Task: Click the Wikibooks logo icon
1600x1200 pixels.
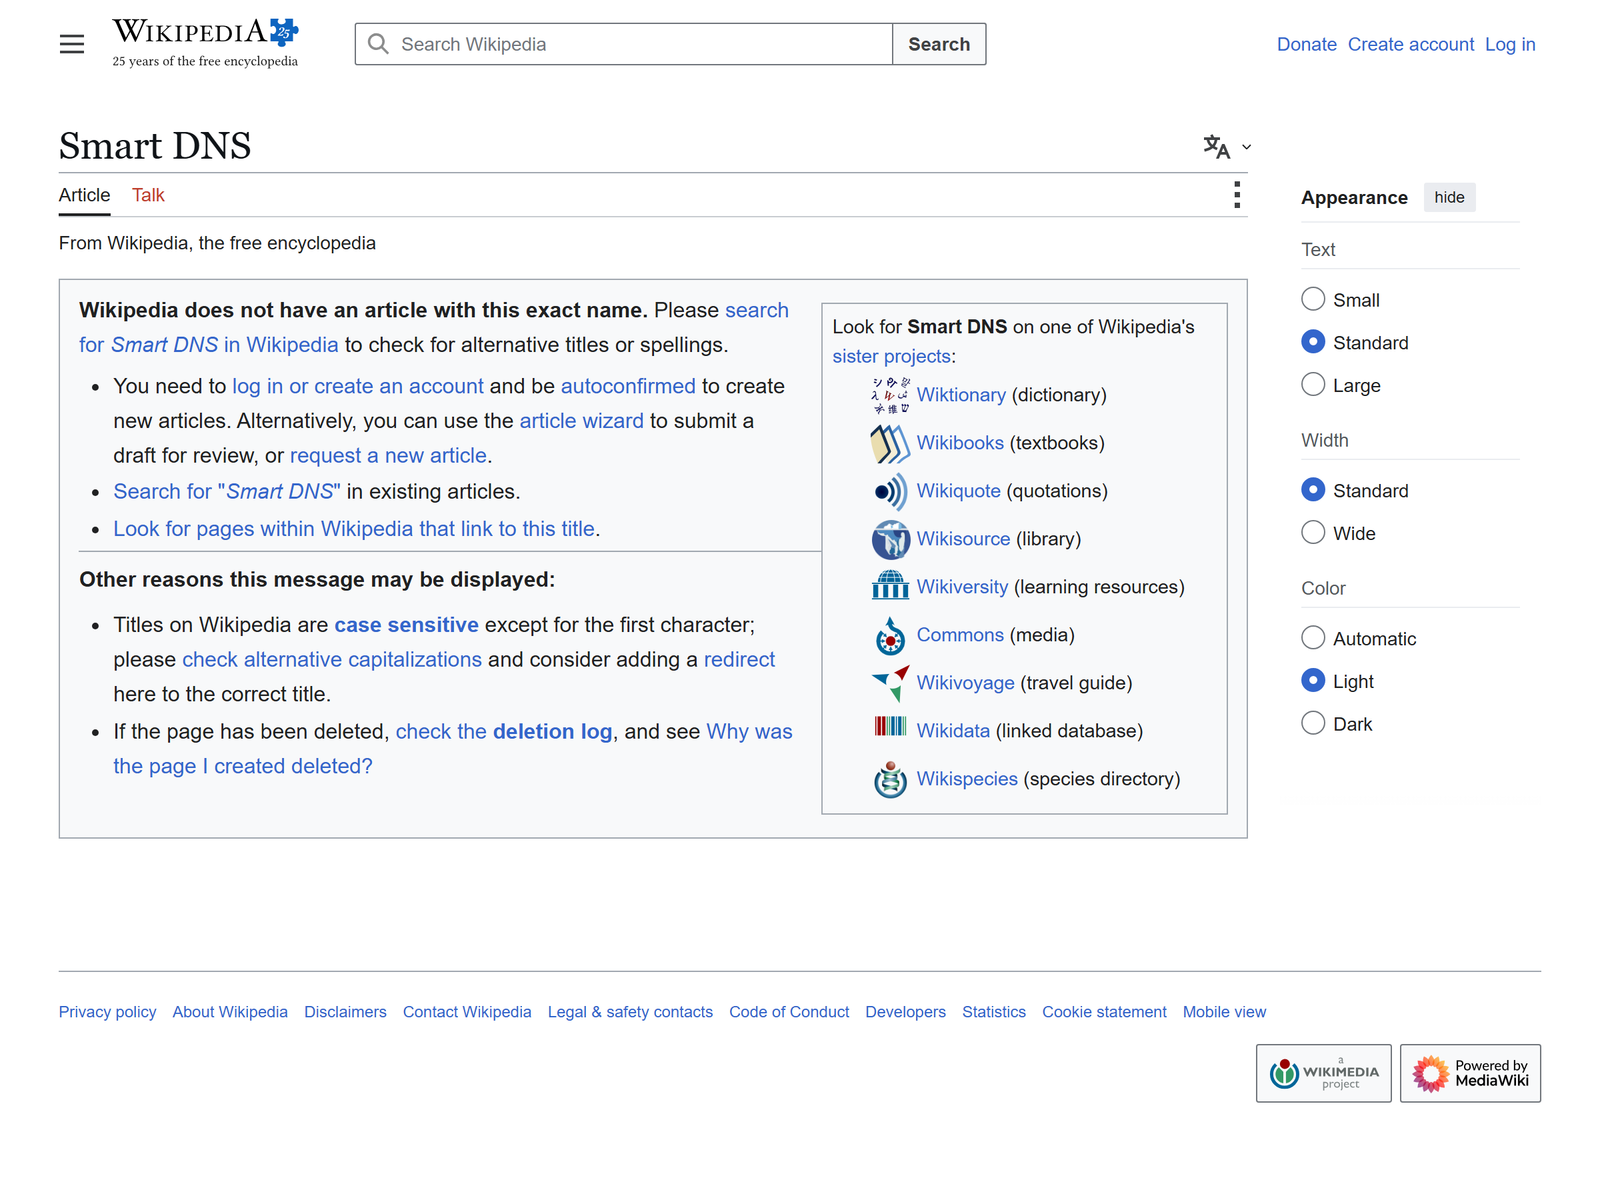Action: [890, 443]
